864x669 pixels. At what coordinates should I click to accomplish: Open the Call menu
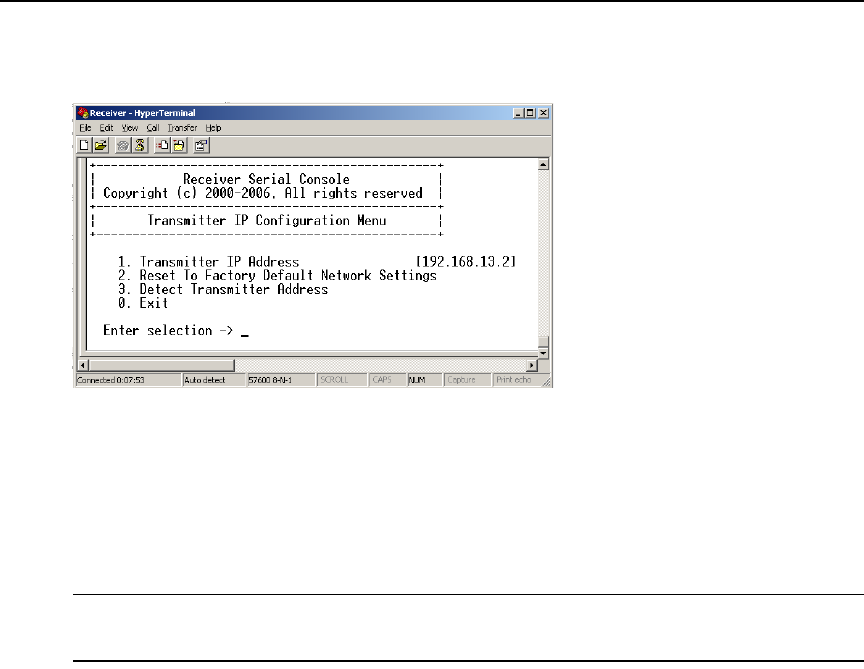153,128
